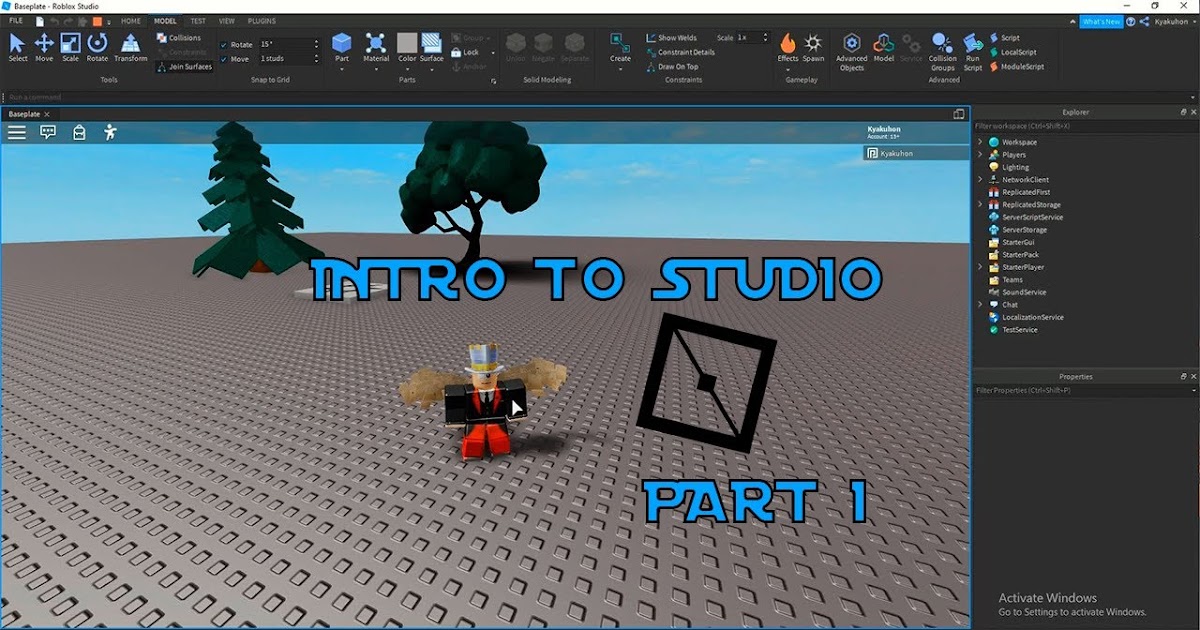The height and width of the screenshot is (630, 1200).
Task: Toggle Constraint Details
Action: (x=680, y=52)
